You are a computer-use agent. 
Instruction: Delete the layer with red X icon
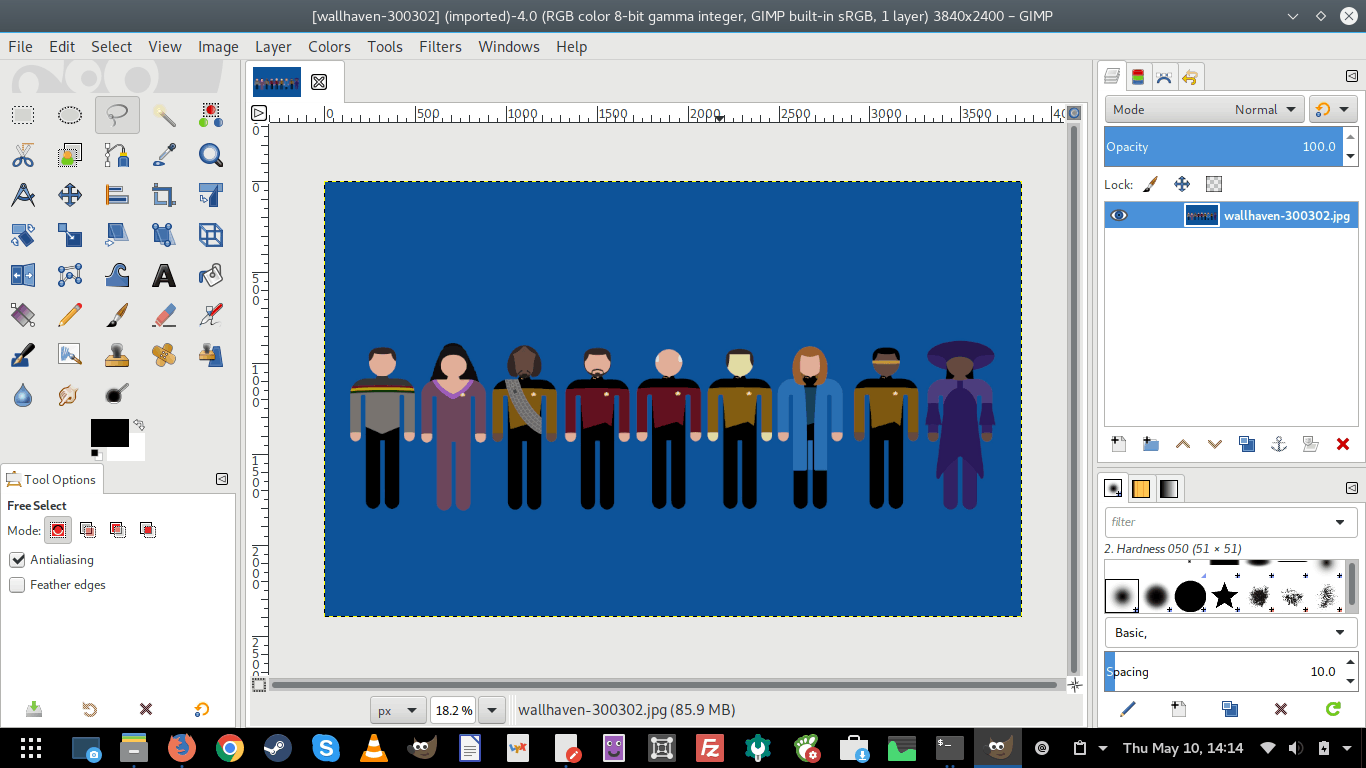pyautogui.click(x=1342, y=444)
